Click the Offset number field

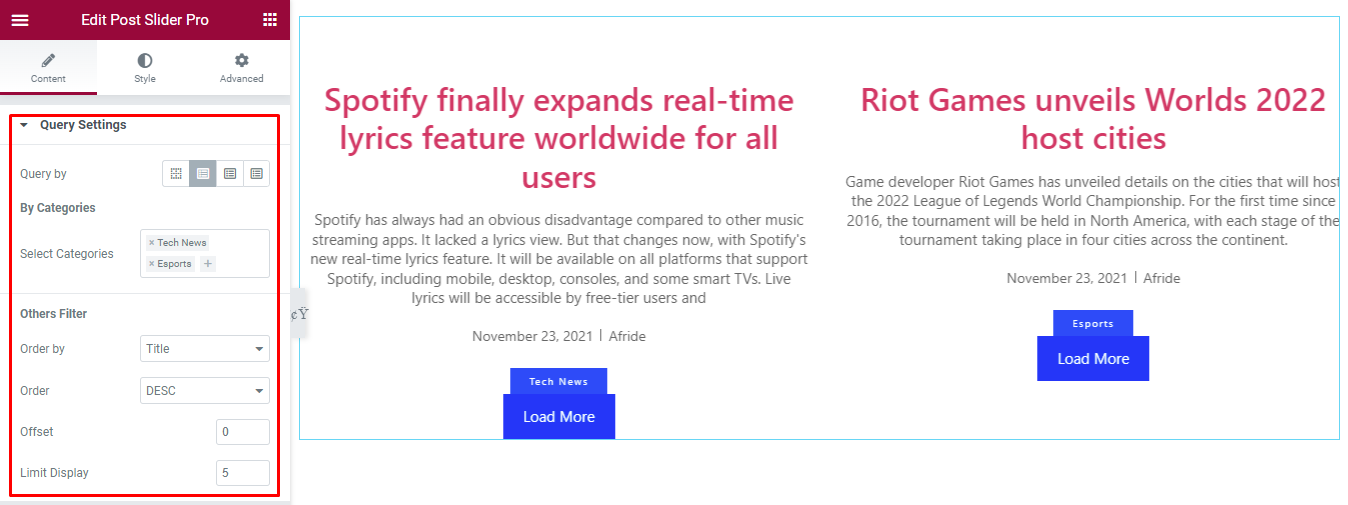(x=243, y=432)
